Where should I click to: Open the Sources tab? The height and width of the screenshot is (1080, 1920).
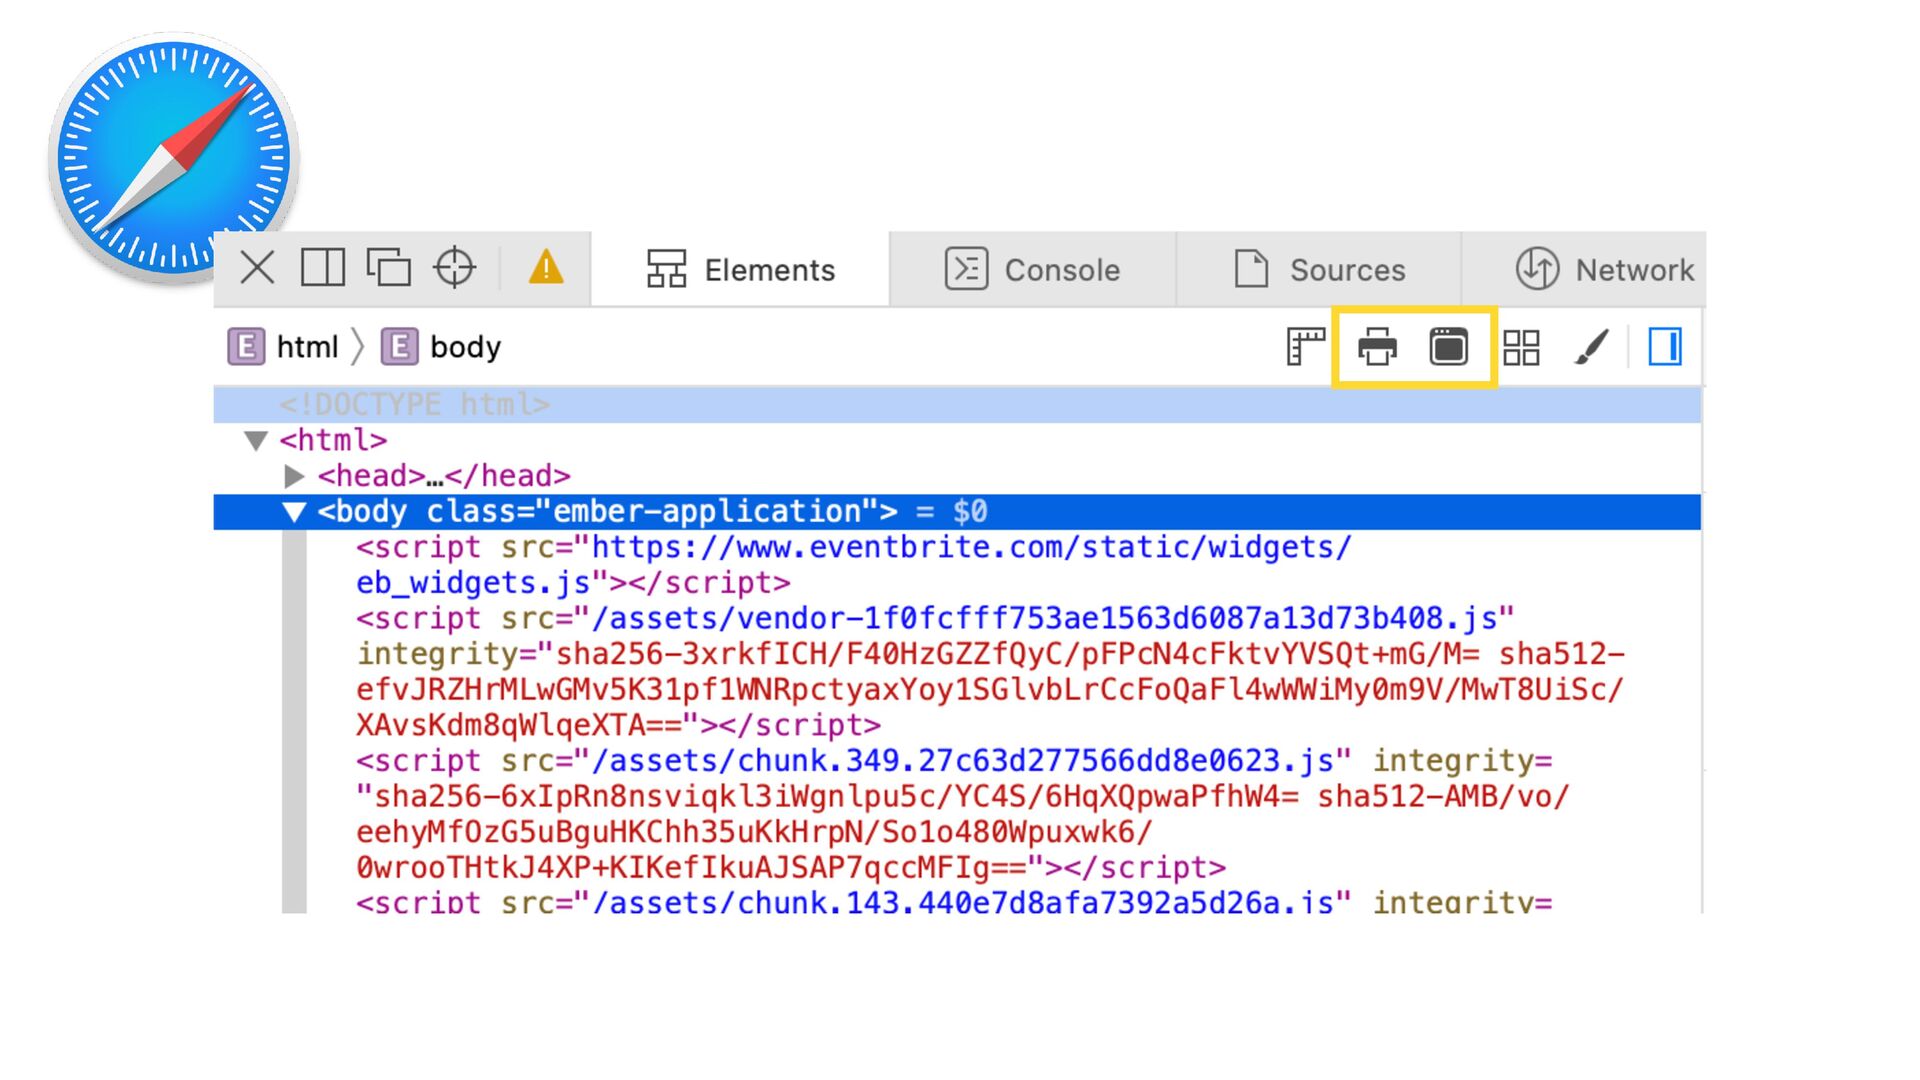tap(1319, 269)
